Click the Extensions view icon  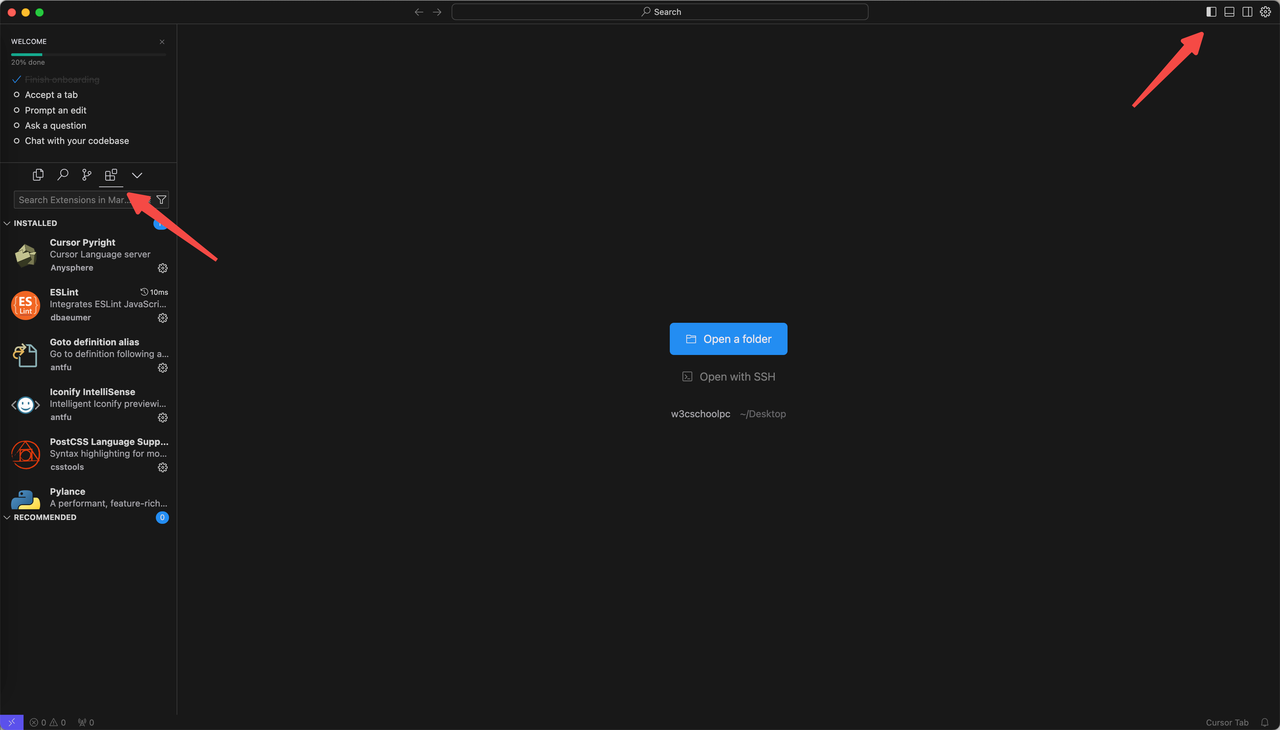pyautogui.click(x=111, y=175)
